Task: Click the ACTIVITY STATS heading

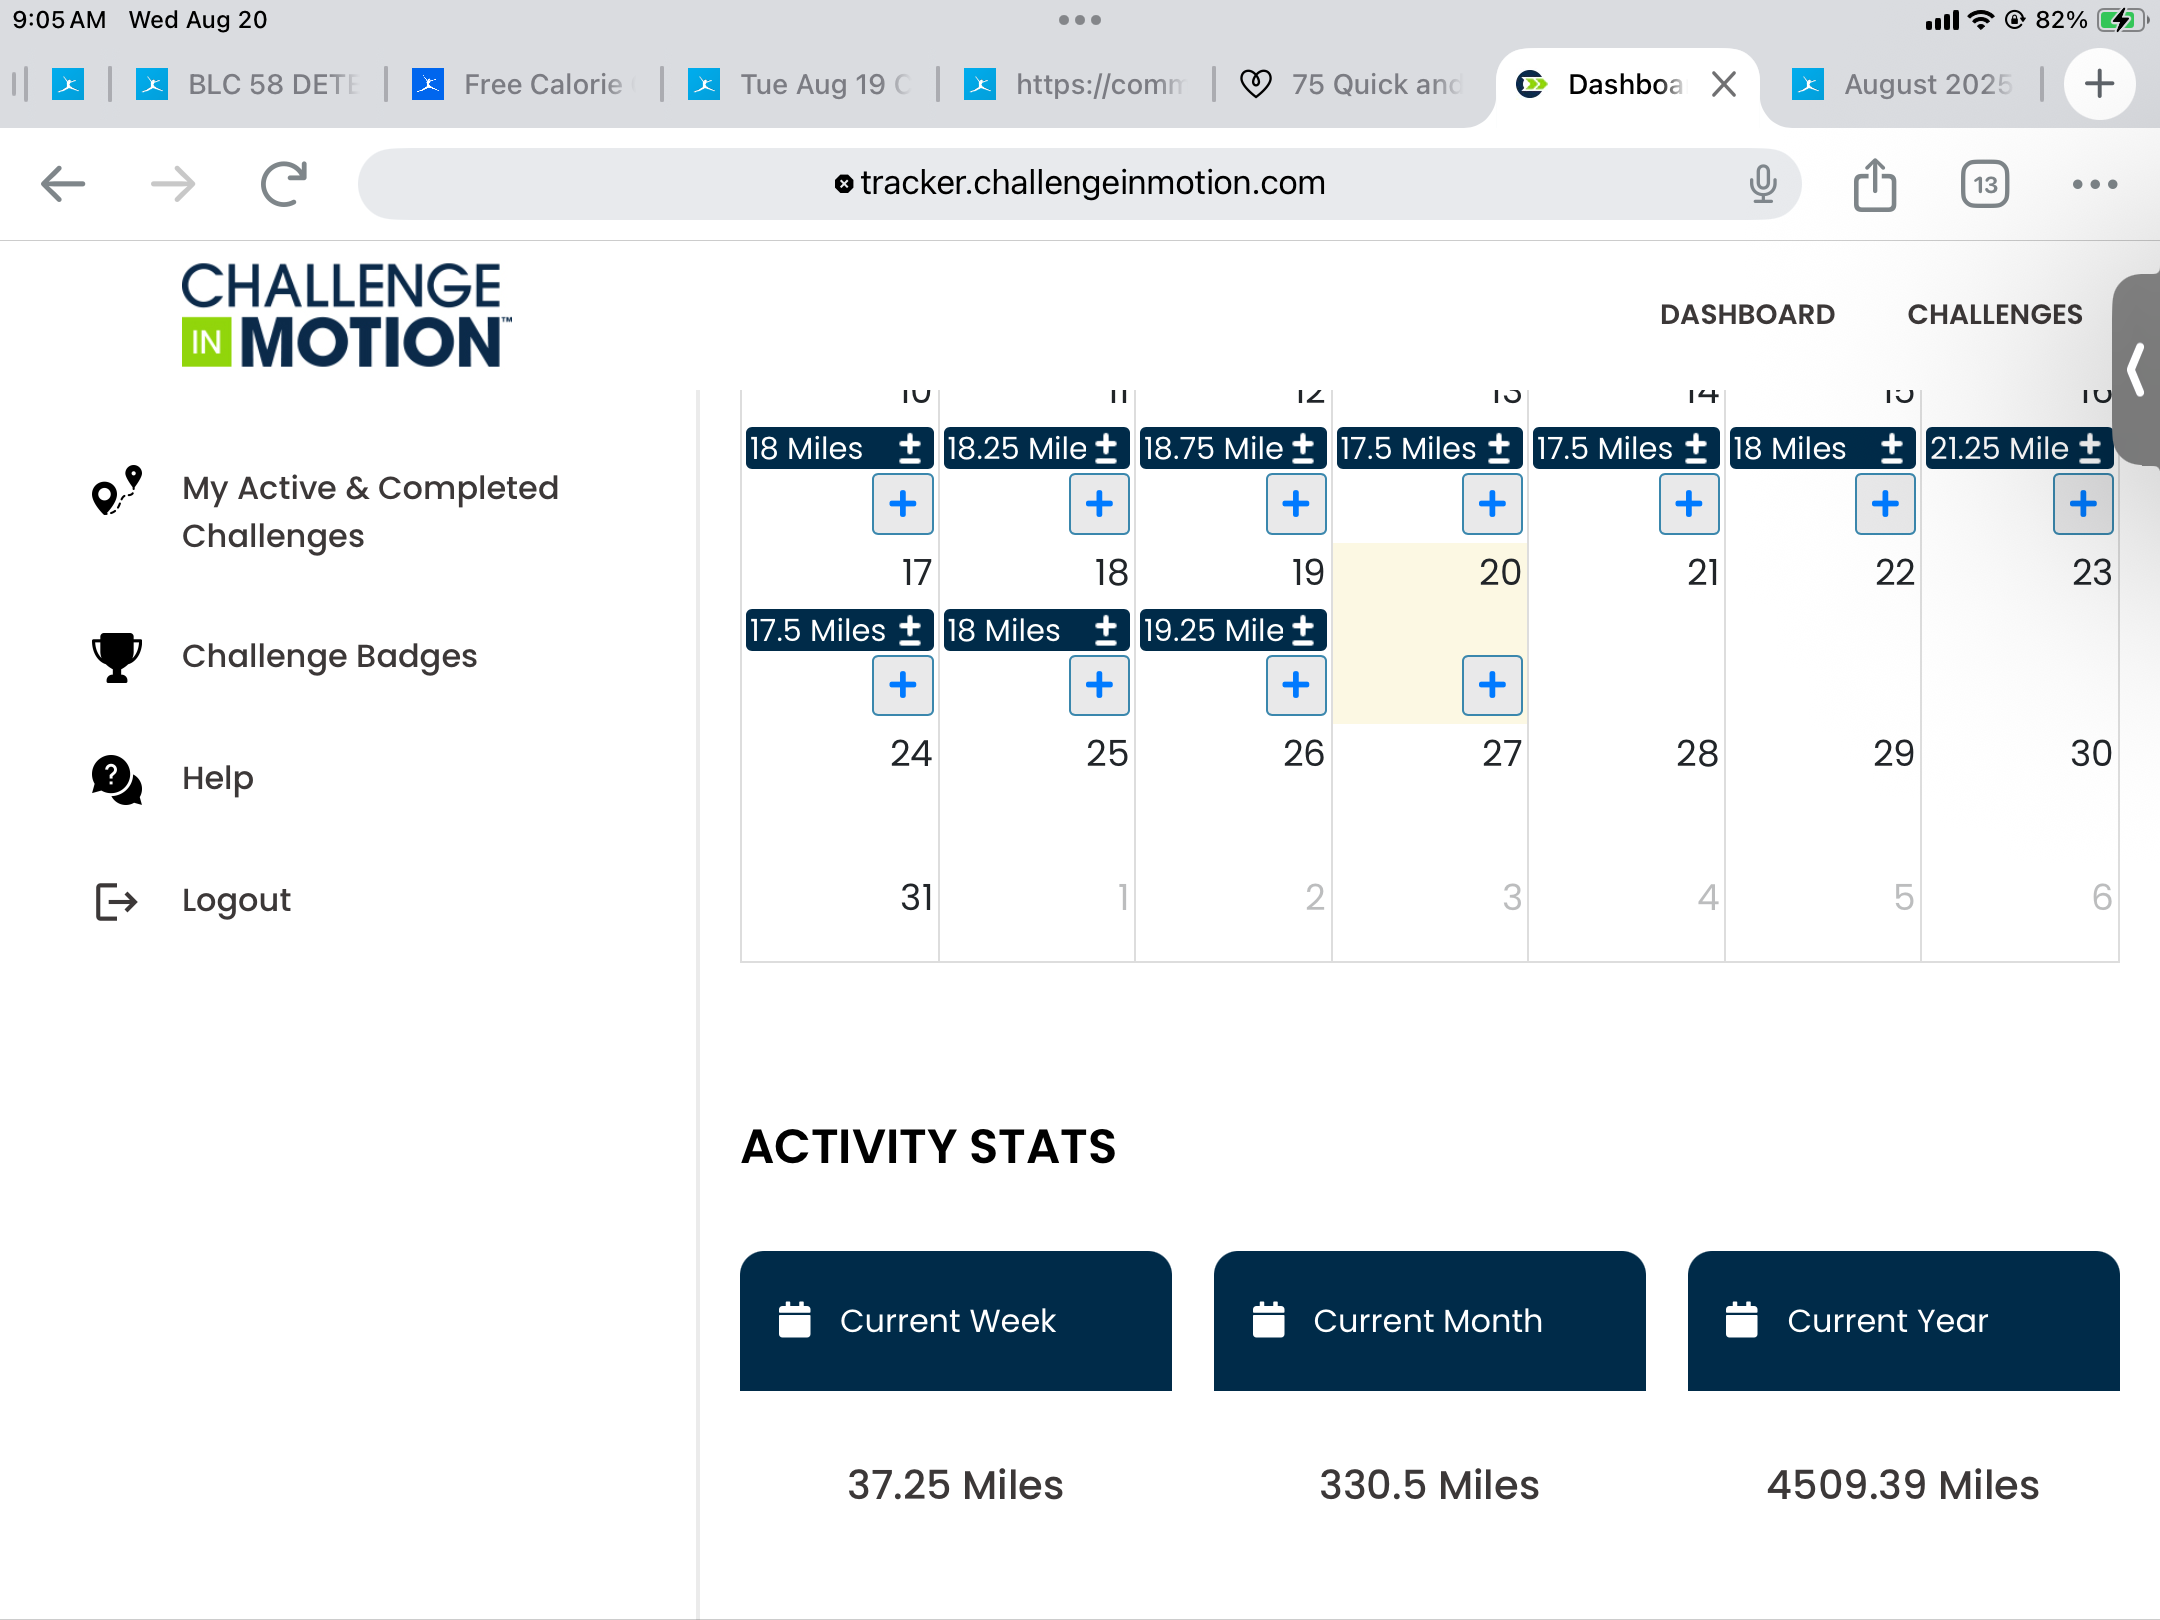Action: [x=928, y=1147]
